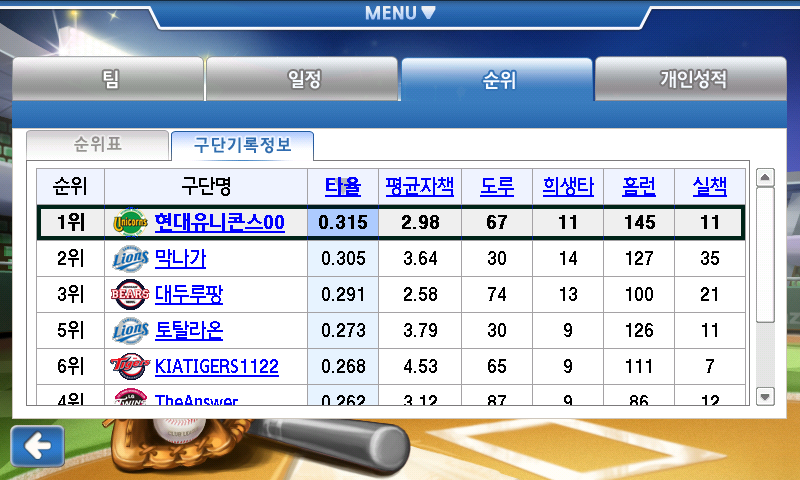This screenshot has height=480, width=800.
Task: Select the 순위 tab
Action: (497, 79)
